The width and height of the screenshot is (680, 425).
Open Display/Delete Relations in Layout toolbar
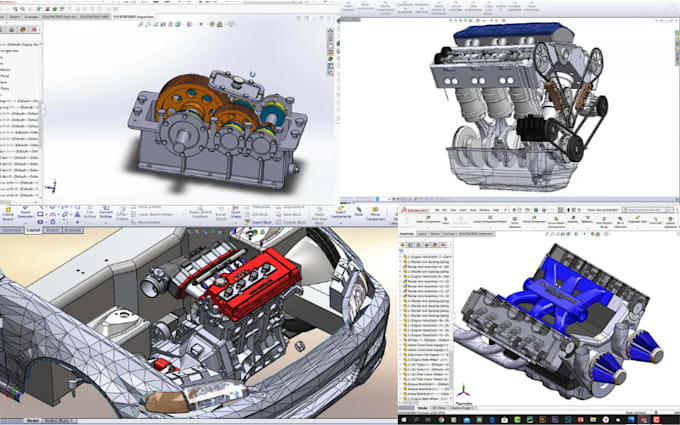[200, 213]
